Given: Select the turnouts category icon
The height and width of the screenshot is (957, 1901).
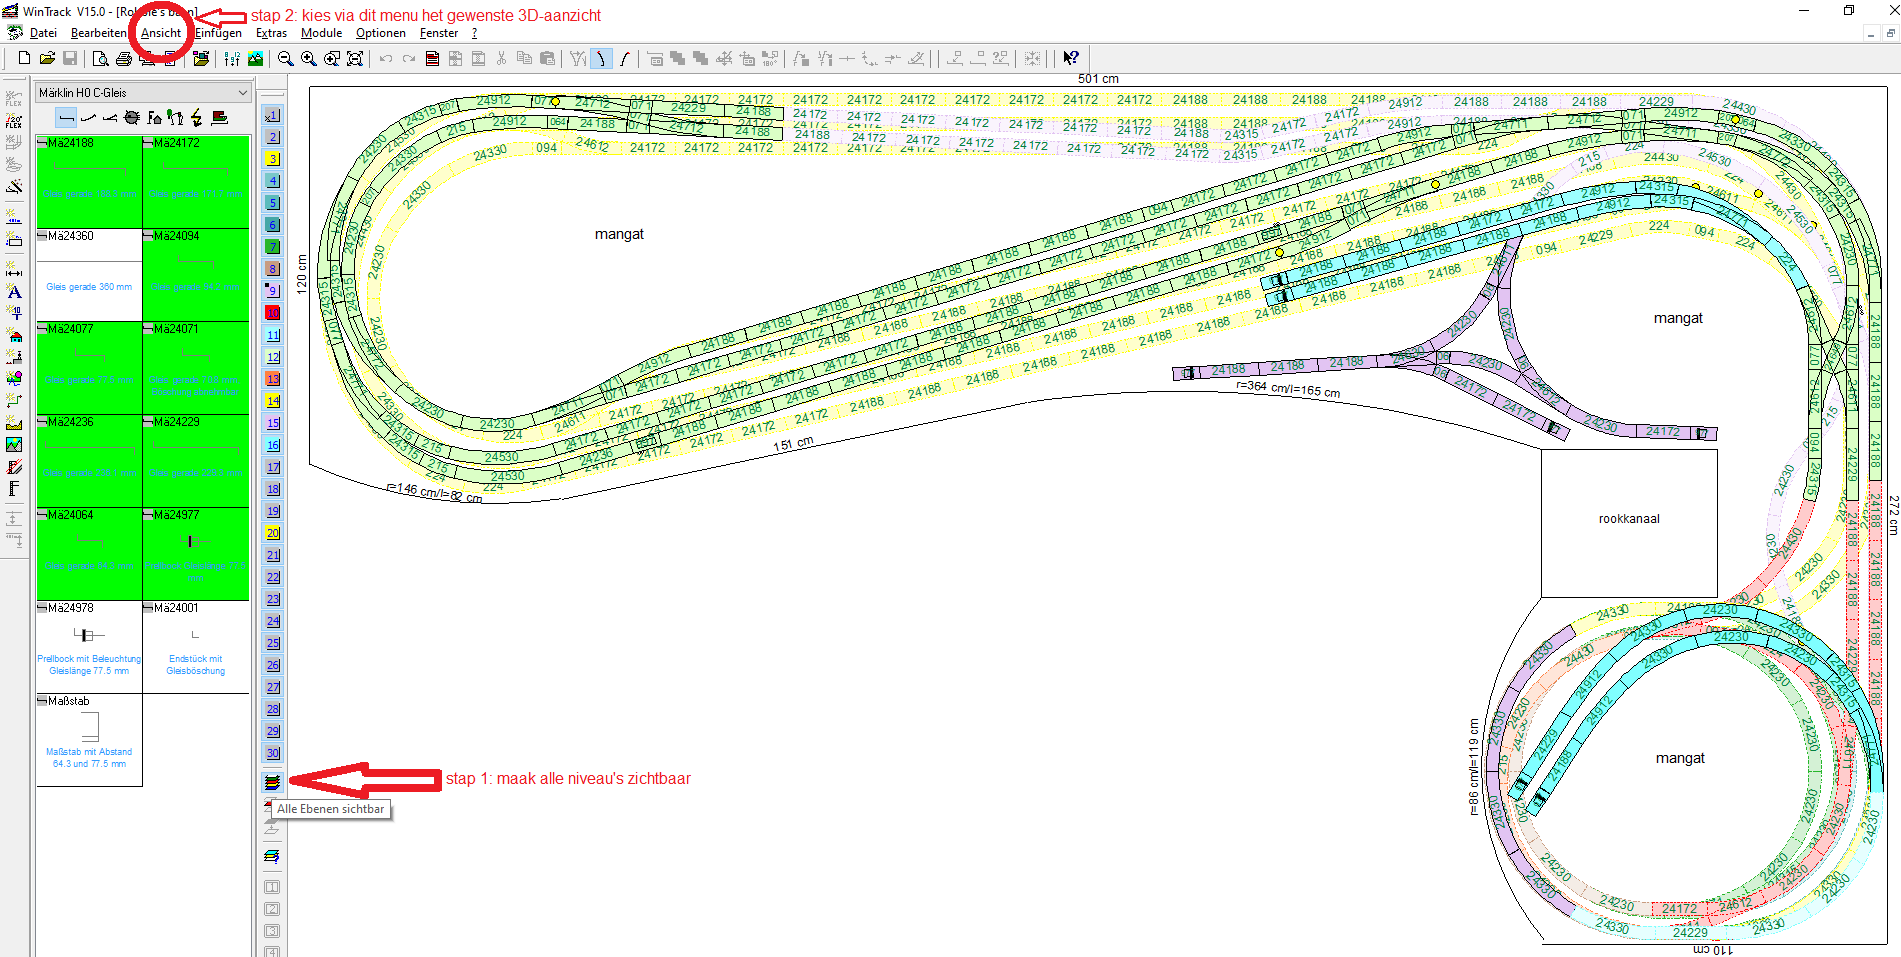Looking at the screenshot, I should click(110, 118).
